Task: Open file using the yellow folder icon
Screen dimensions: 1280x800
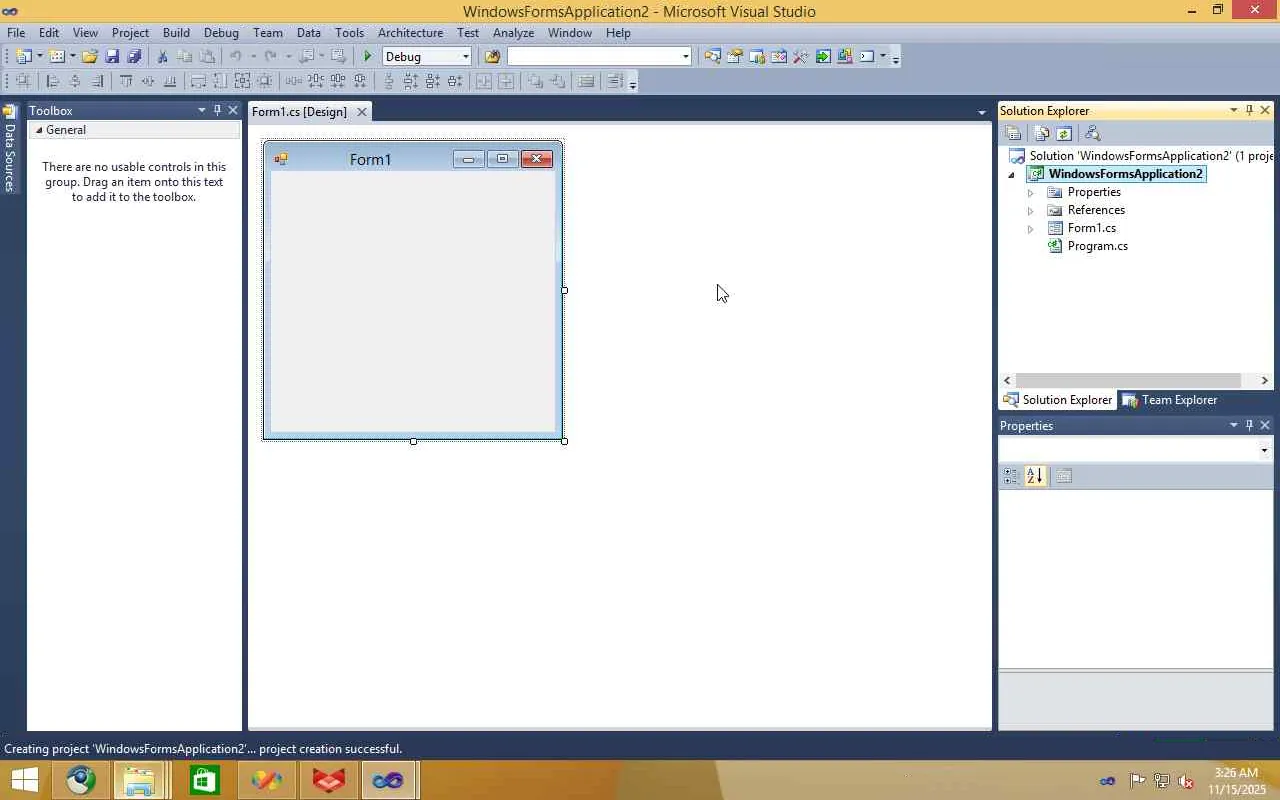Action: pyautogui.click(x=90, y=57)
